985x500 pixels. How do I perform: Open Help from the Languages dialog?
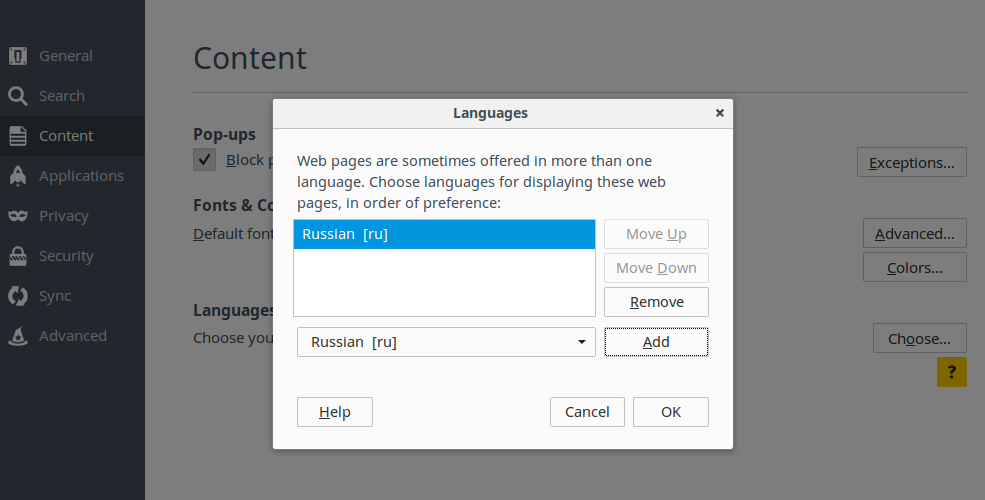click(334, 412)
